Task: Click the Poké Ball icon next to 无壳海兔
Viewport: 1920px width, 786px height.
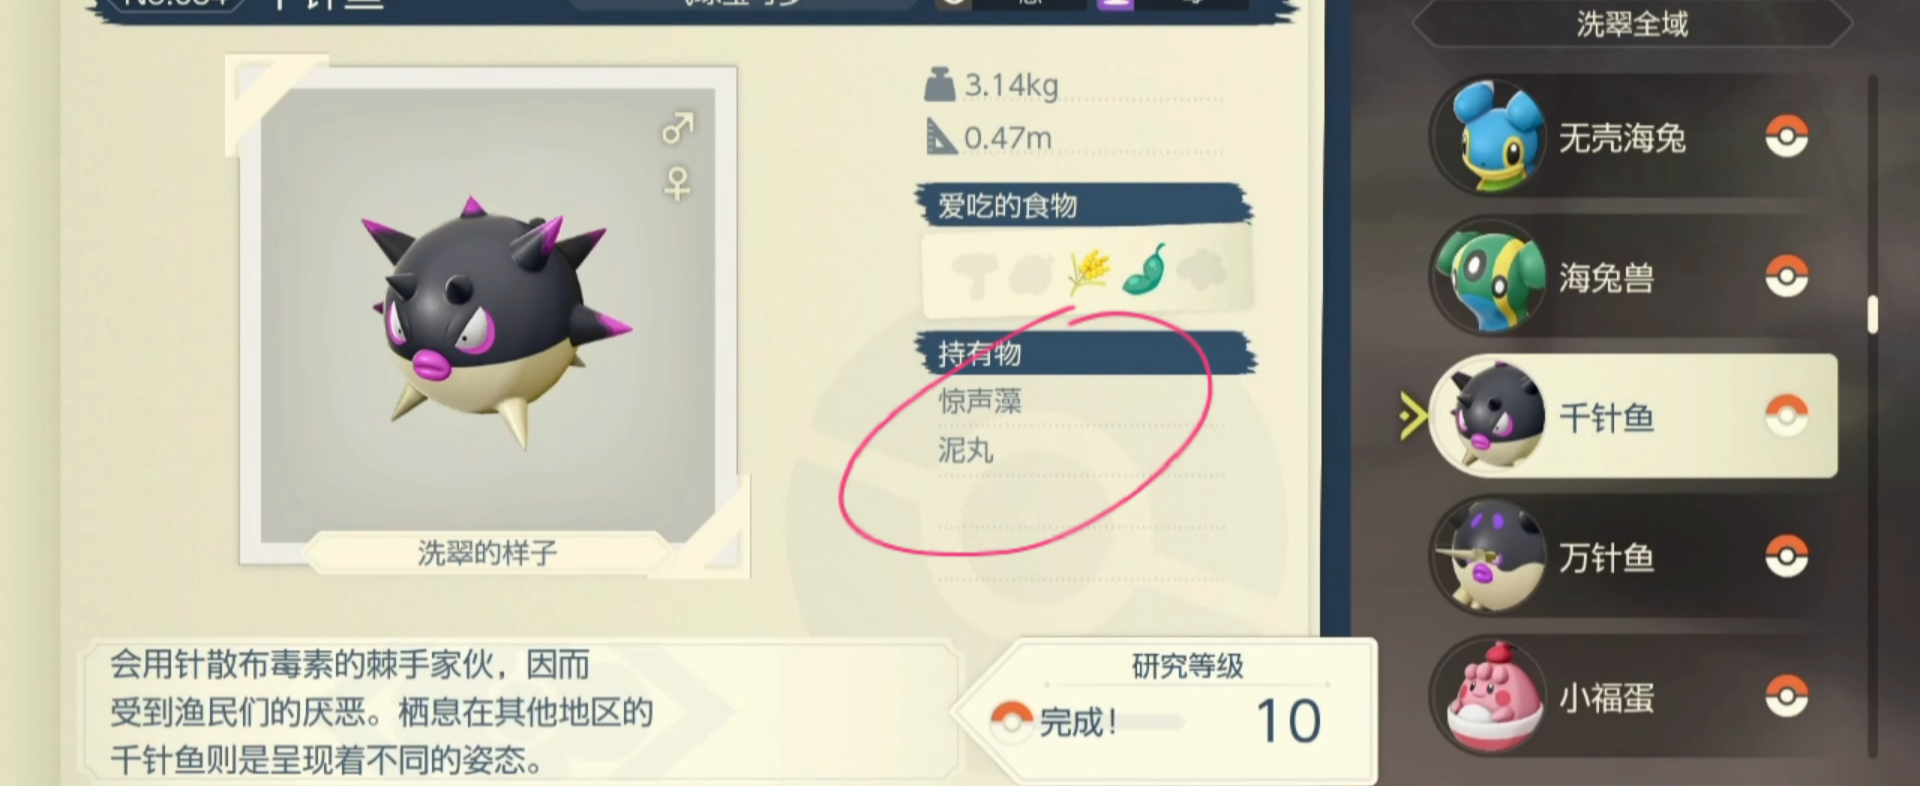Action: (1786, 137)
